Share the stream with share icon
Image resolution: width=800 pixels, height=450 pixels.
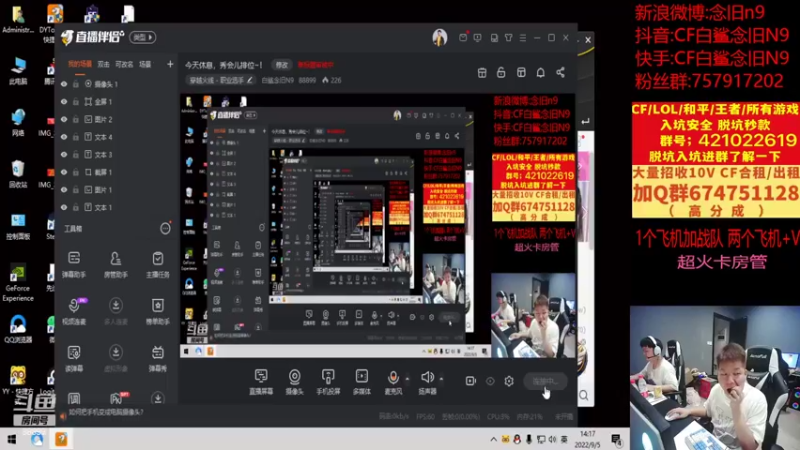(560, 72)
